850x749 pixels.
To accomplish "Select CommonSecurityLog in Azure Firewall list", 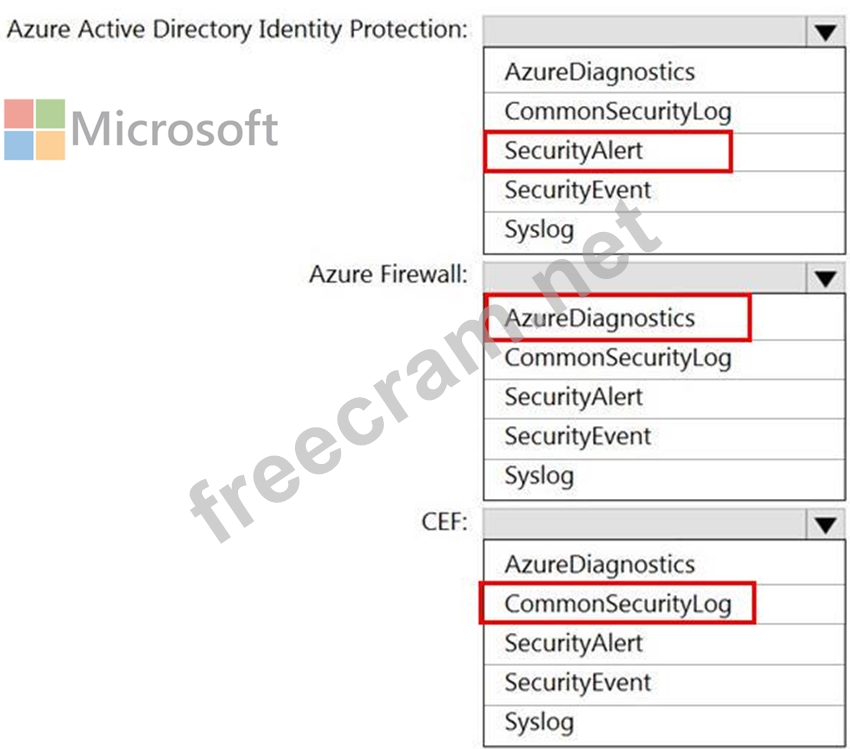I will [x=617, y=357].
